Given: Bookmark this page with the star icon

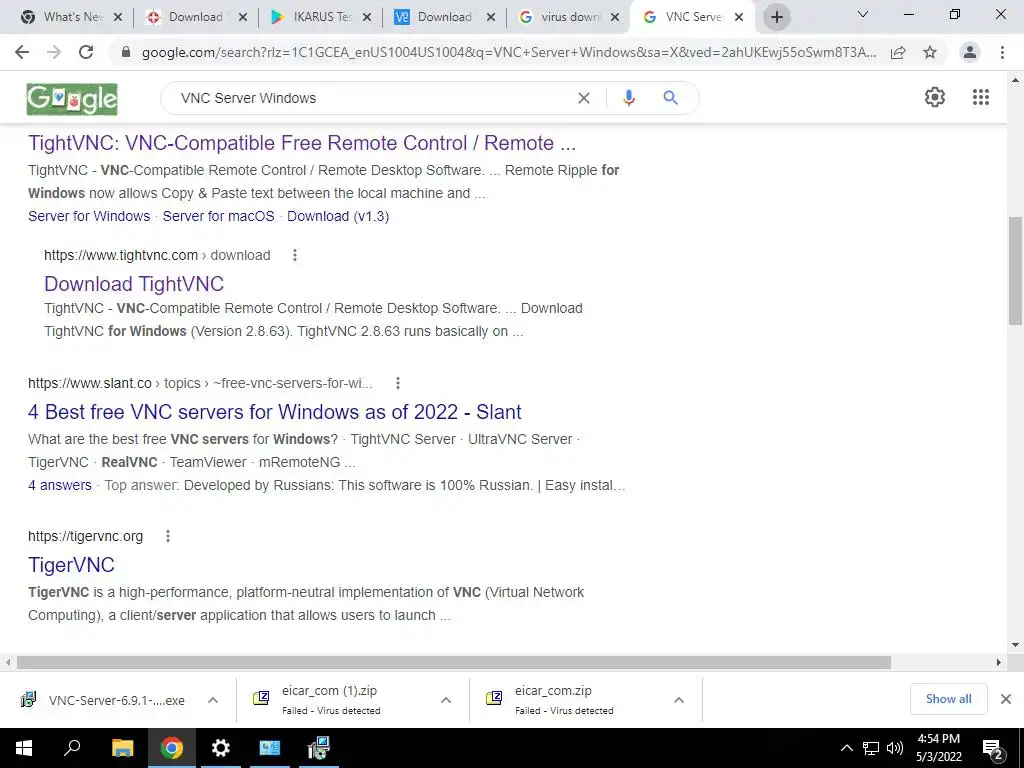Looking at the screenshot, I should 930,52.
